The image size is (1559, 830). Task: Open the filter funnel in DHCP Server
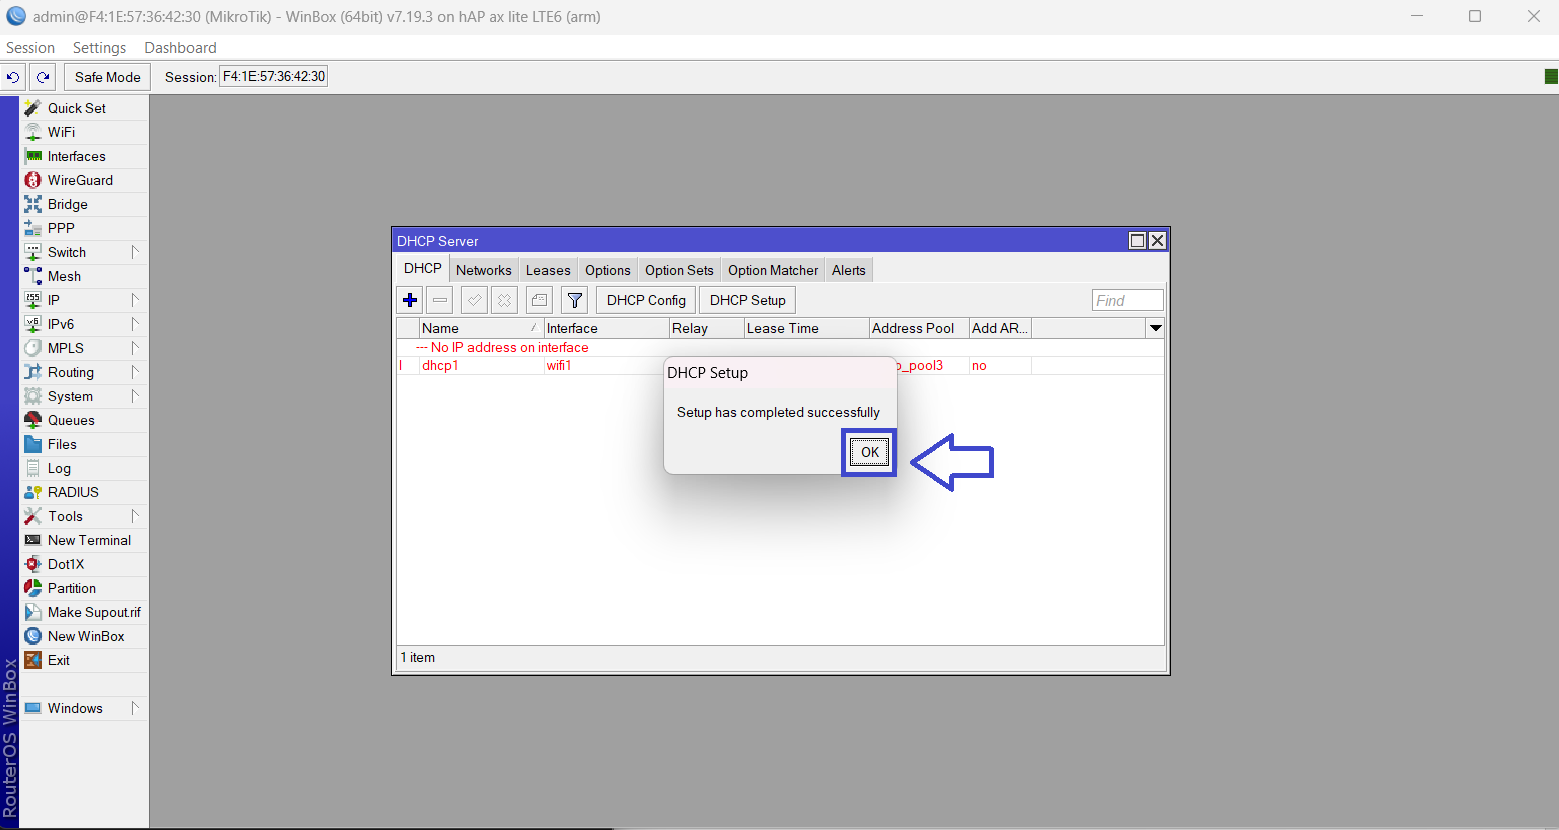(575, 300)
